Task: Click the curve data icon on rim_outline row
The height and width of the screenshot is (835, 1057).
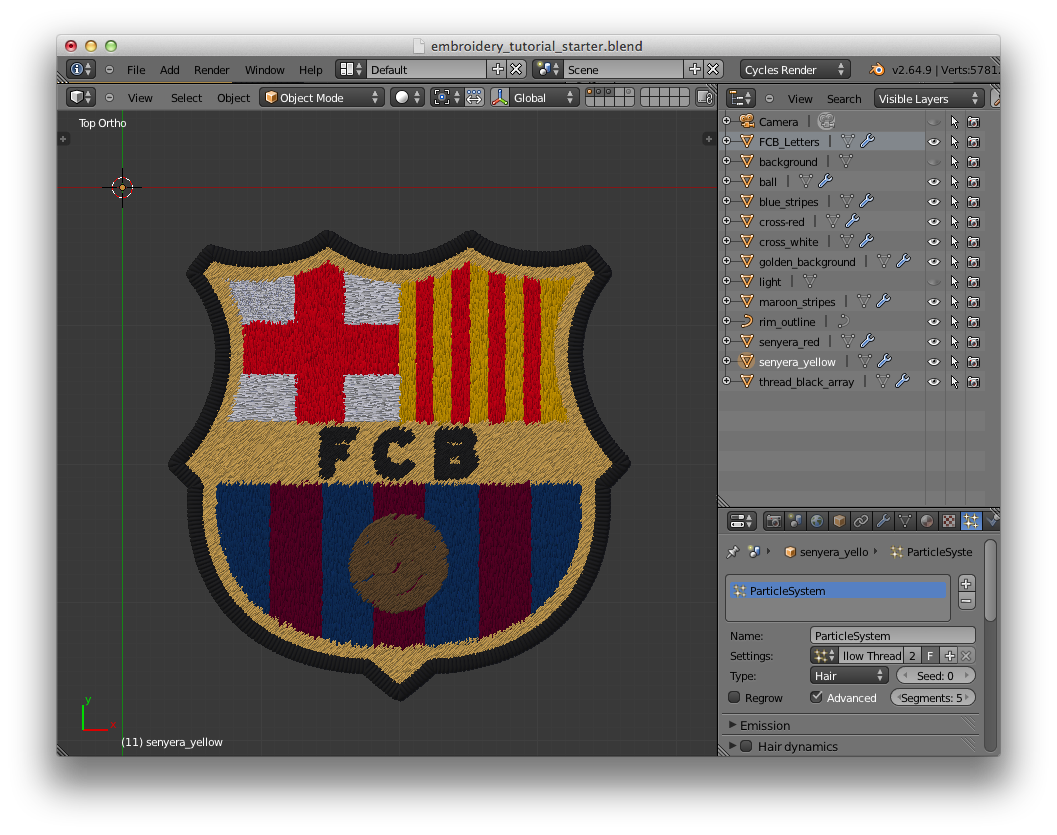Action: pos(843,321)
